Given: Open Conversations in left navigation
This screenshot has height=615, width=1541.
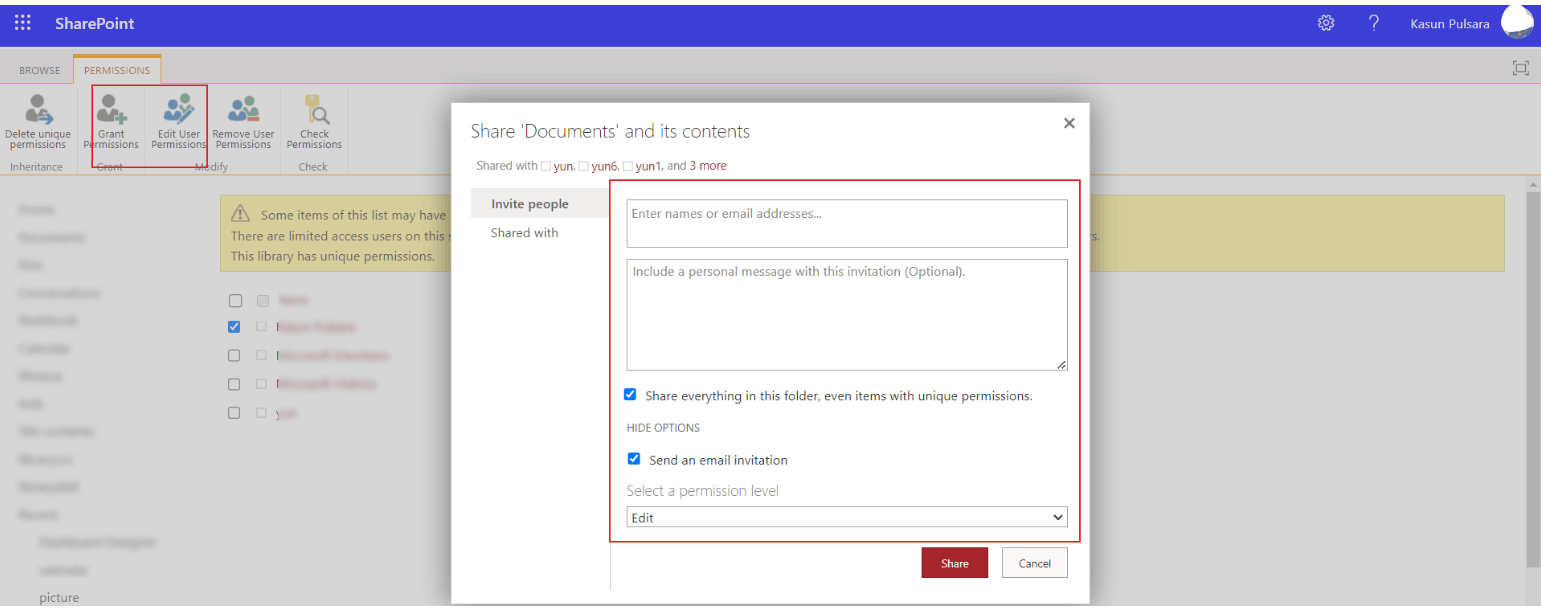Looking at the screenshot, I should click(x=59, y=293).
